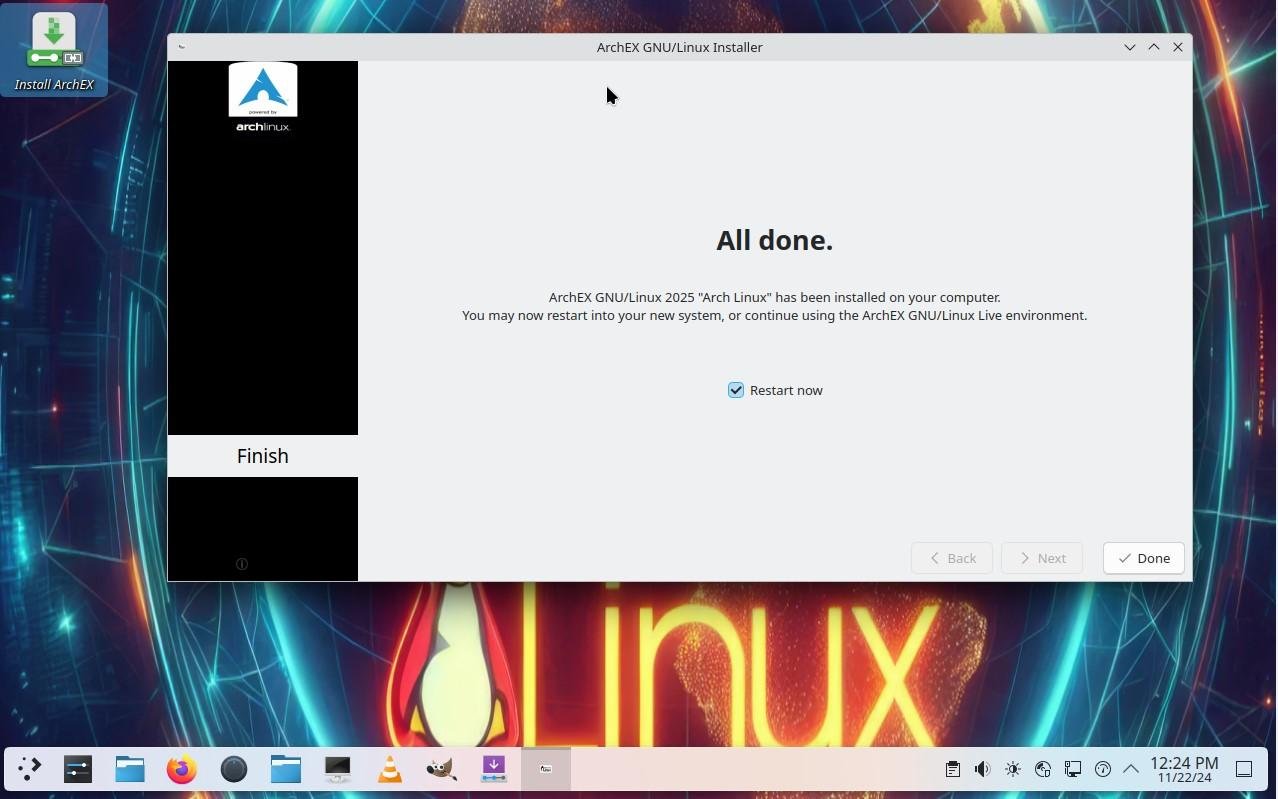
Task: Click the Show Desktop button
Action: tap(1244, 769)
